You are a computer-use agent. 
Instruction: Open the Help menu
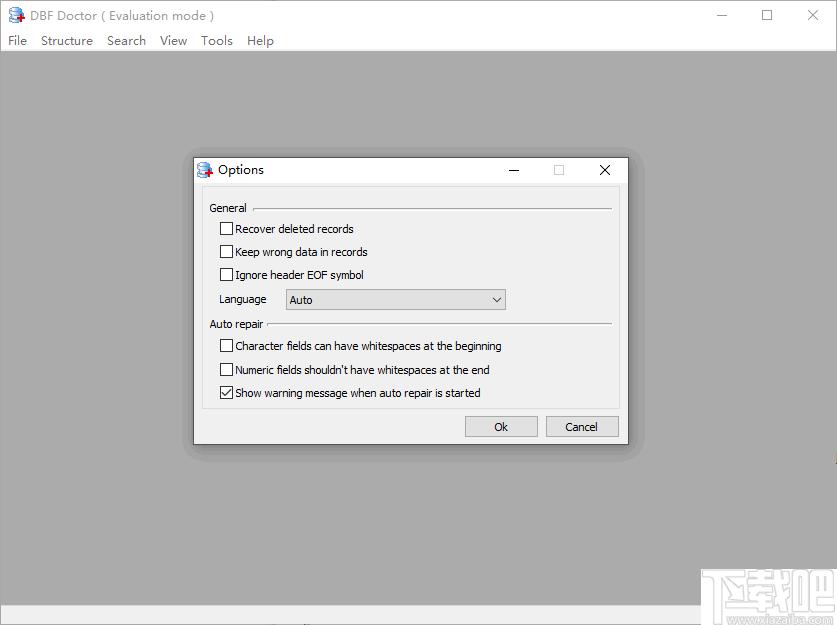[x=260, y=41]
